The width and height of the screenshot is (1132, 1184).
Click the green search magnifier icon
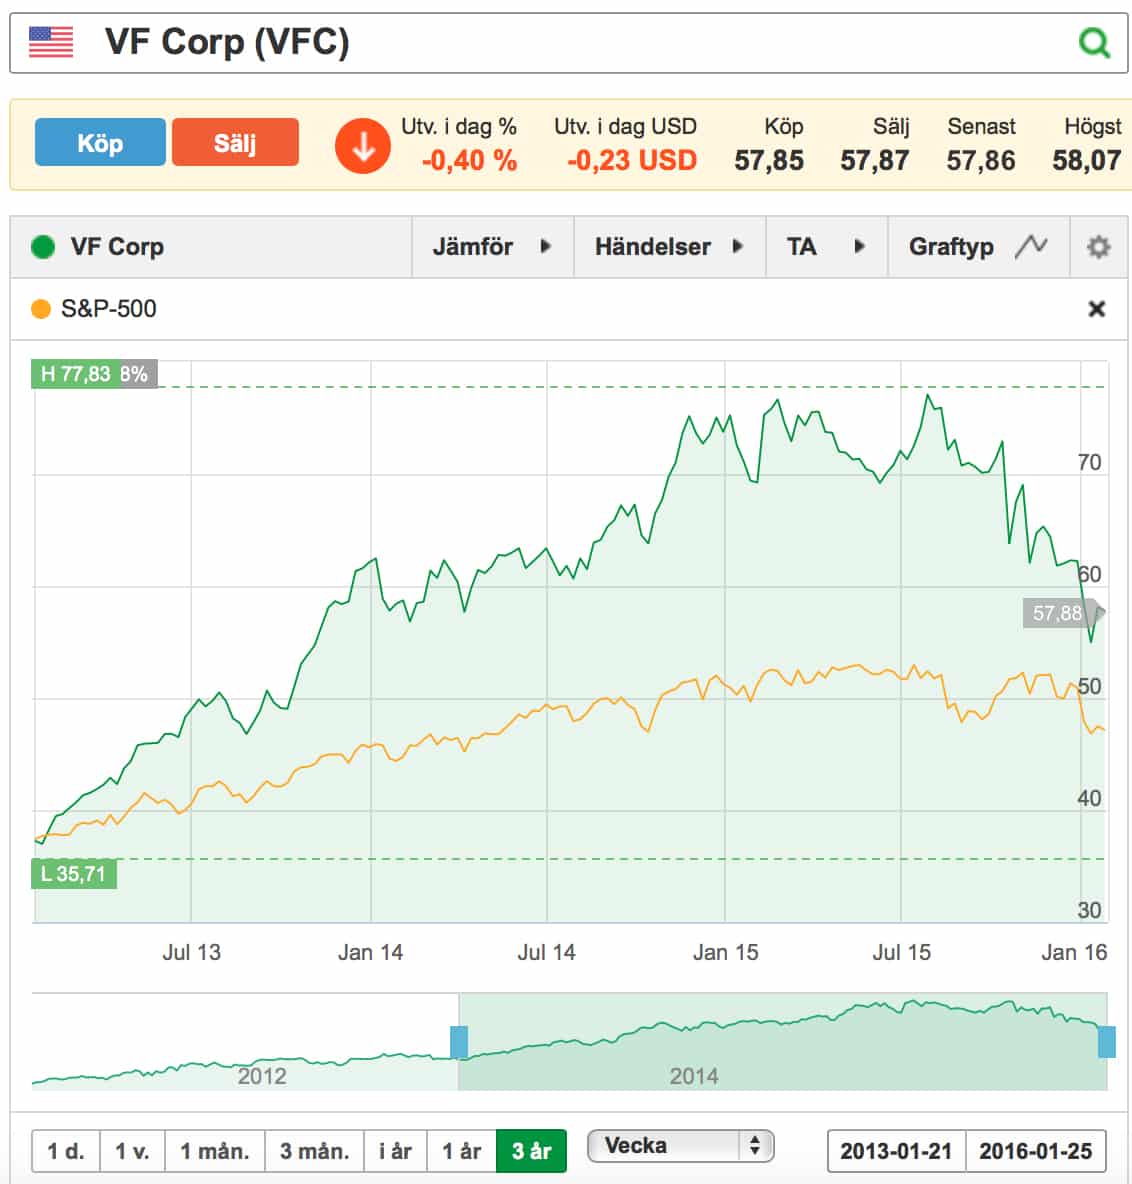[x=1094, y=42]
